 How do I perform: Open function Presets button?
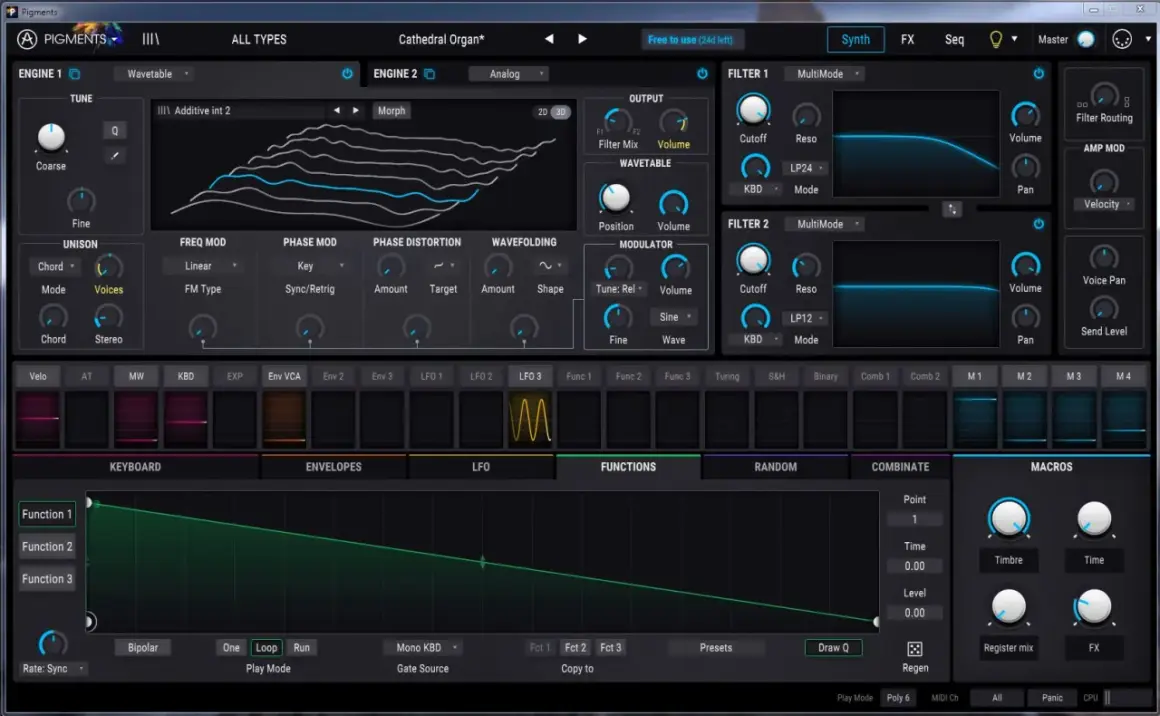pos(715,647)
